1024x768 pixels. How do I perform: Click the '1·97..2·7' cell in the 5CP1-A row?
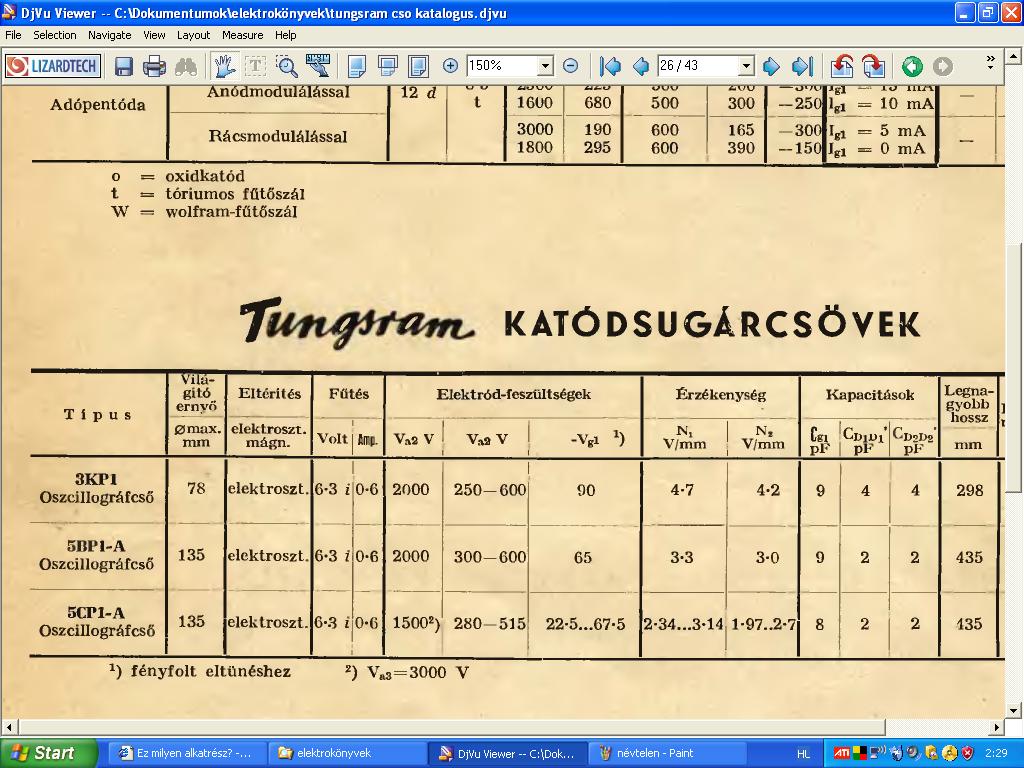[763, 624]
